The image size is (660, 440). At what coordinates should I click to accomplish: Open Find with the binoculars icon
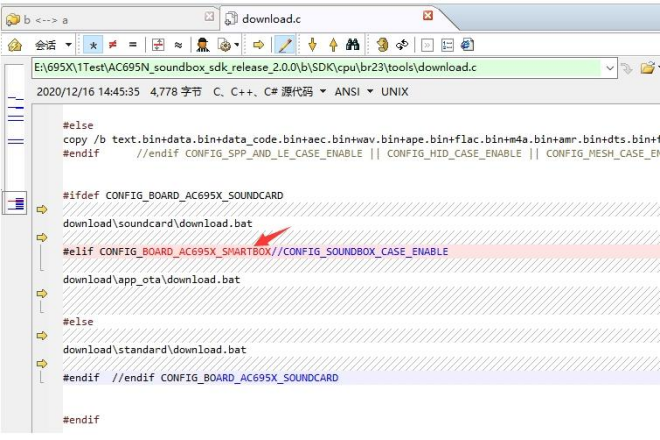[353, 45]
